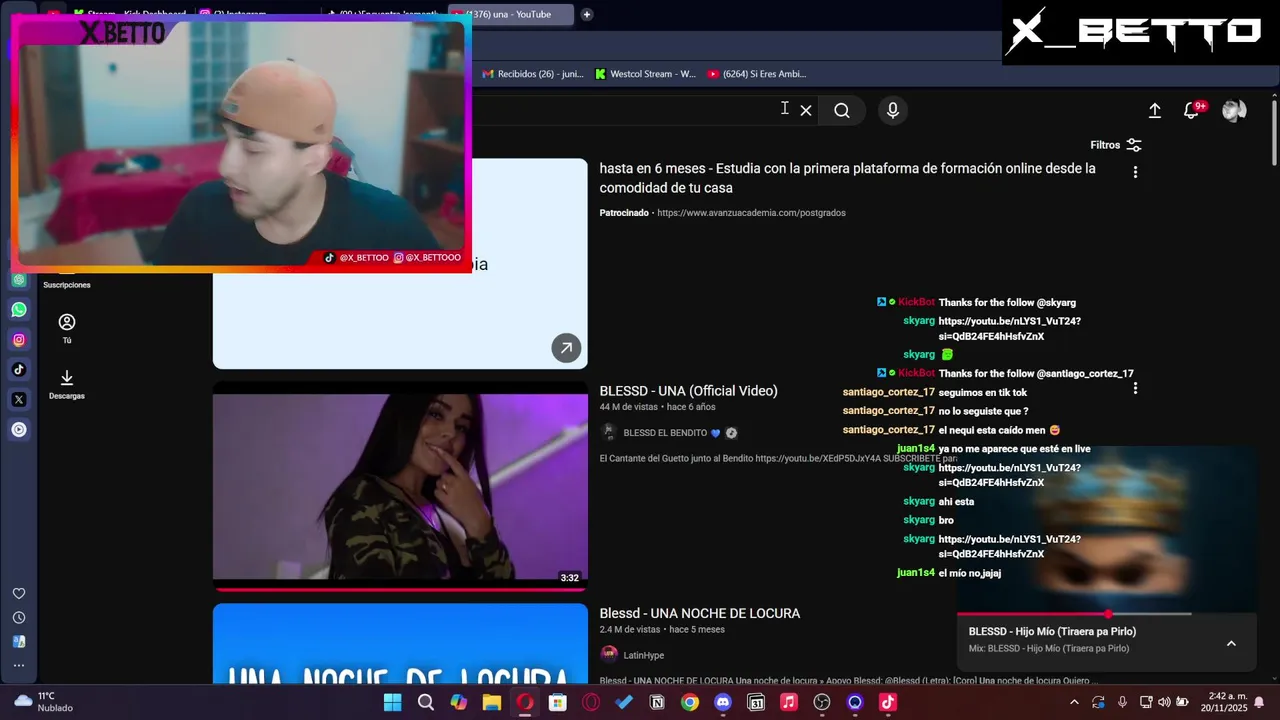Image resolution: width=1280 pixels, height=720 pixels.
Task: Open 'Westcol Stream' Kick bookmark
Action: 645,74
